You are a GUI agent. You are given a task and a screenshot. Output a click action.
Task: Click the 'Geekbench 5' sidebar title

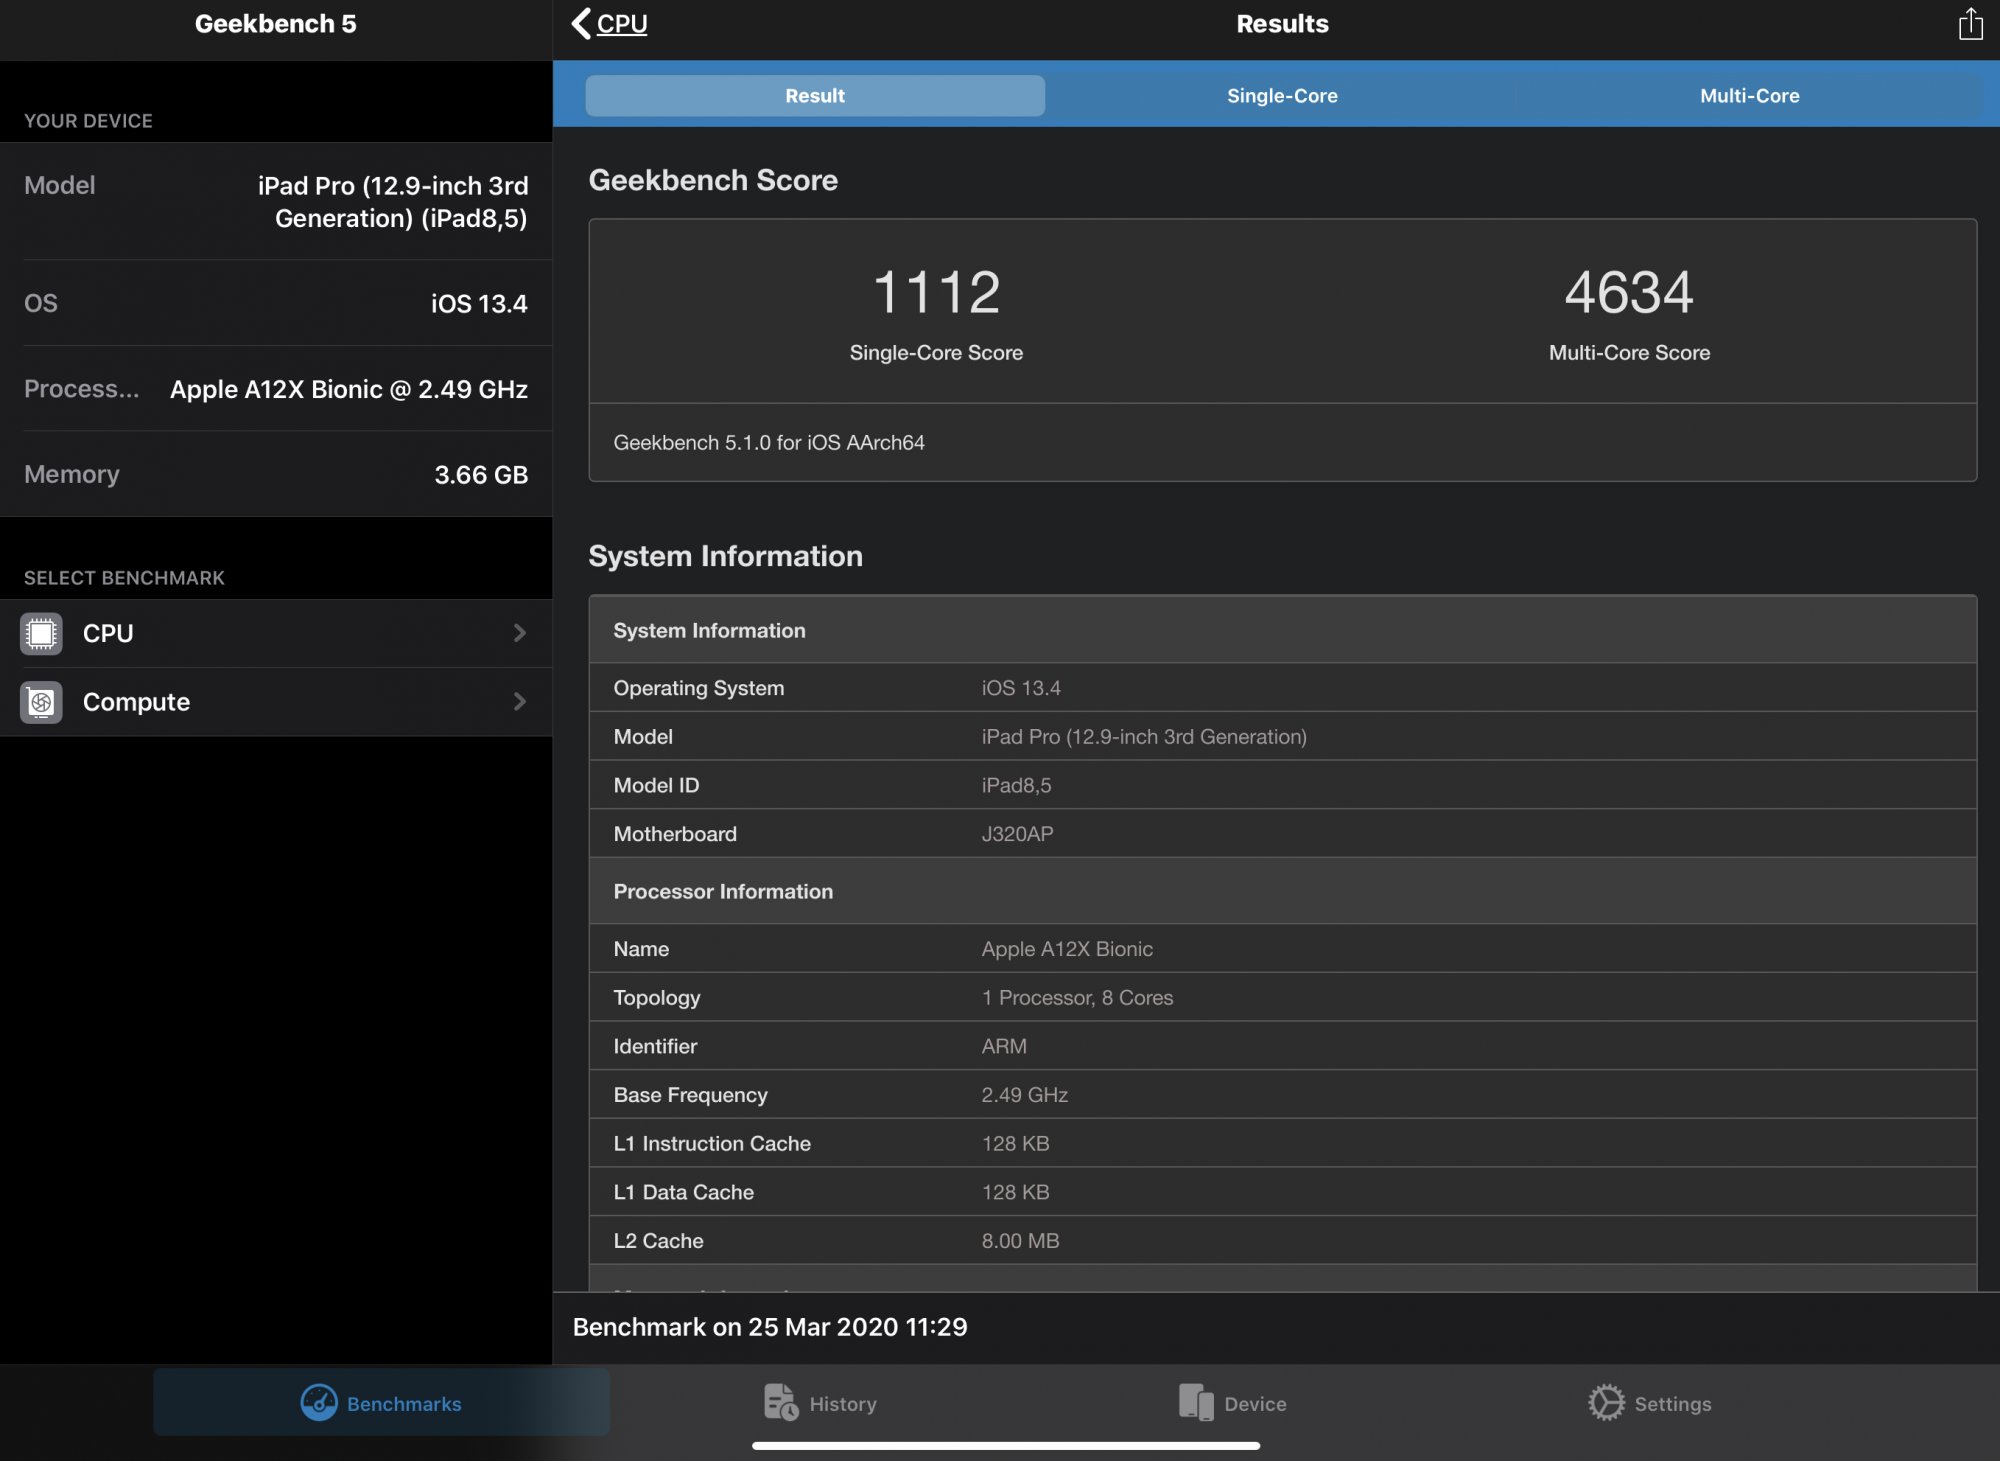(275, 24)
